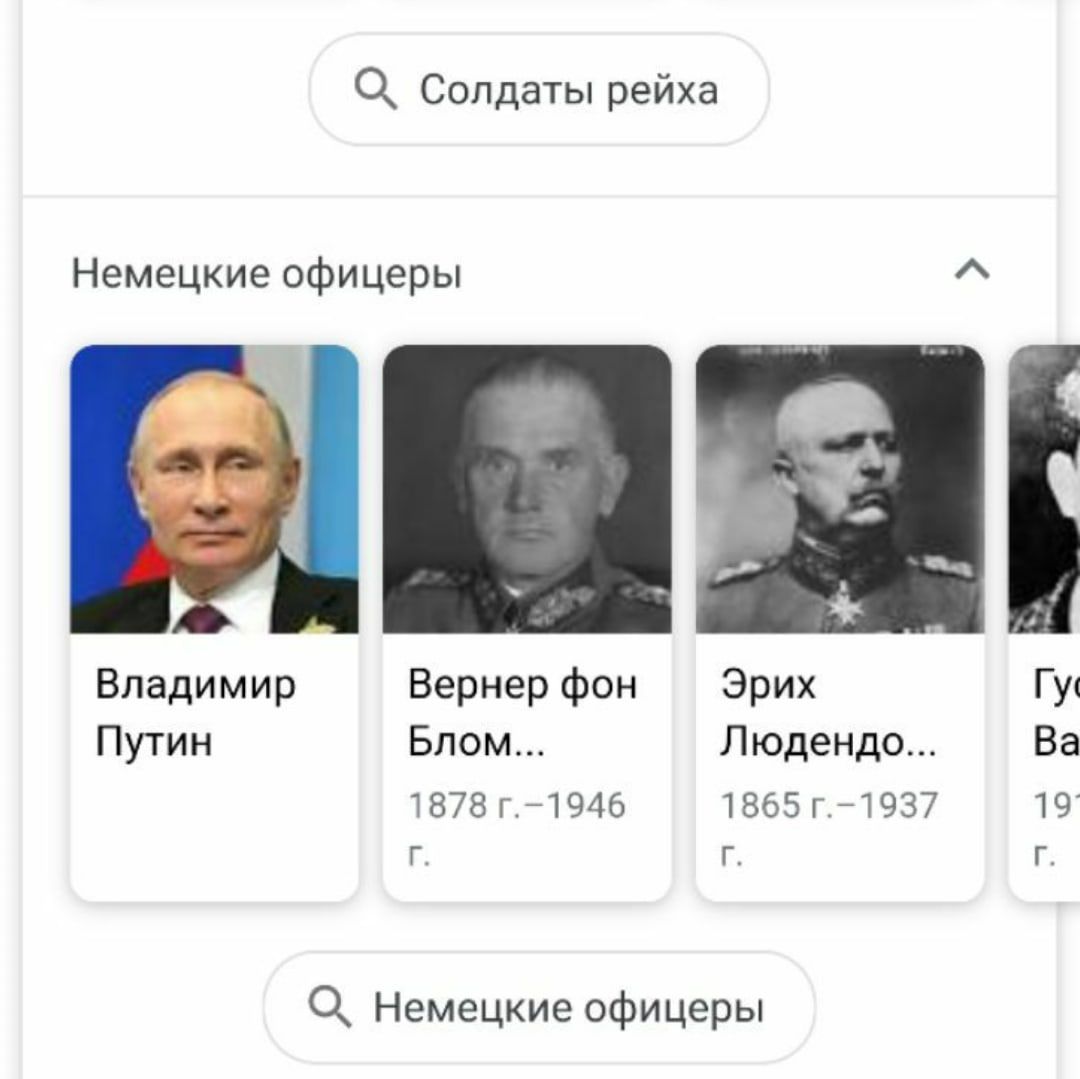Click the Владимир Путин name text

coord(196,713)
